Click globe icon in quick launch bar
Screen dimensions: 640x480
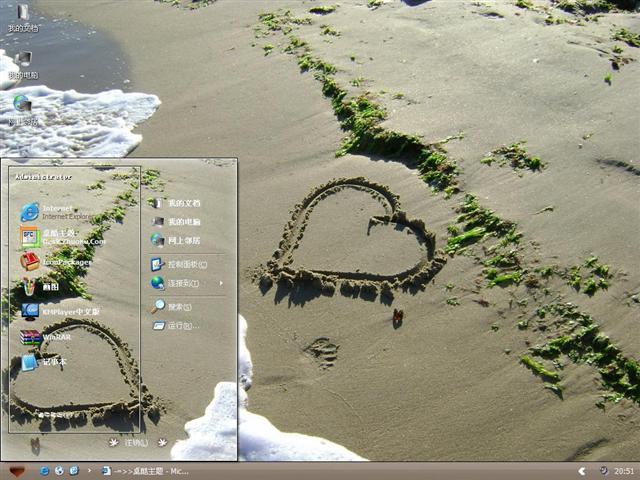(x=59, y=471)
